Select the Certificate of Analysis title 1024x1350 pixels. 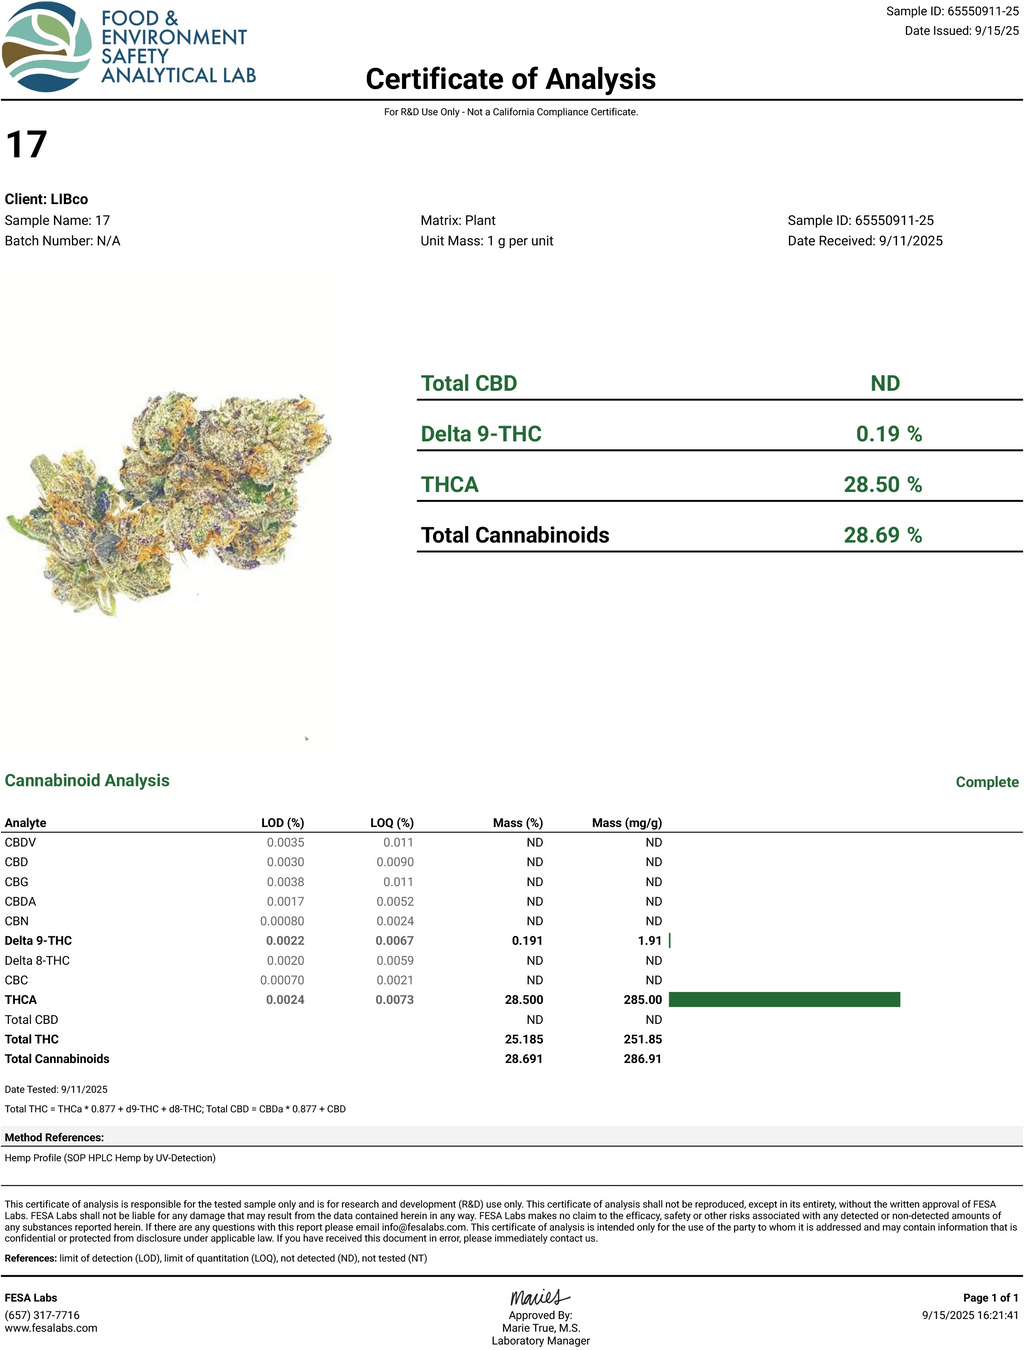[511, 79]
